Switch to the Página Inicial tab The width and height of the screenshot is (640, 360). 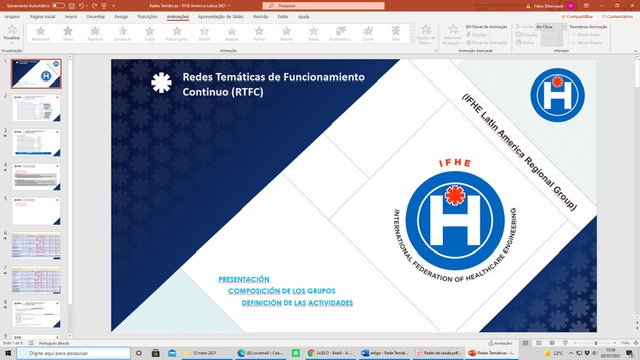click(x=42, y=17)
